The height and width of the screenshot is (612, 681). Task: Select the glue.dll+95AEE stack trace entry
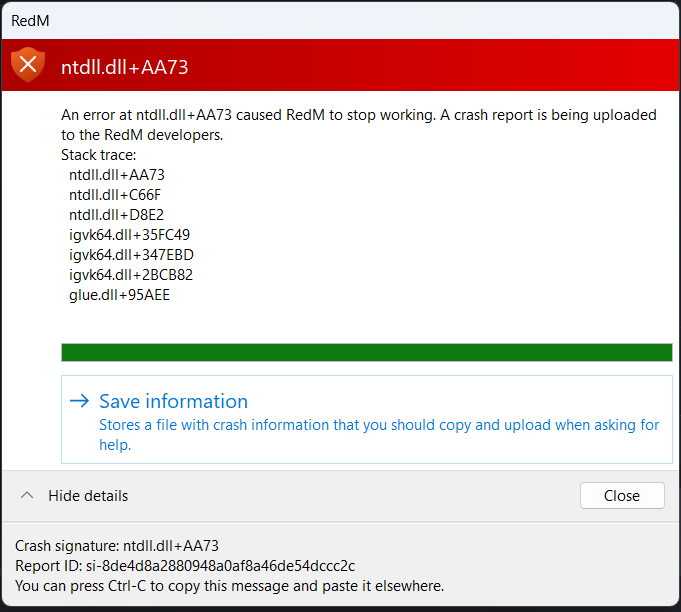119,295
